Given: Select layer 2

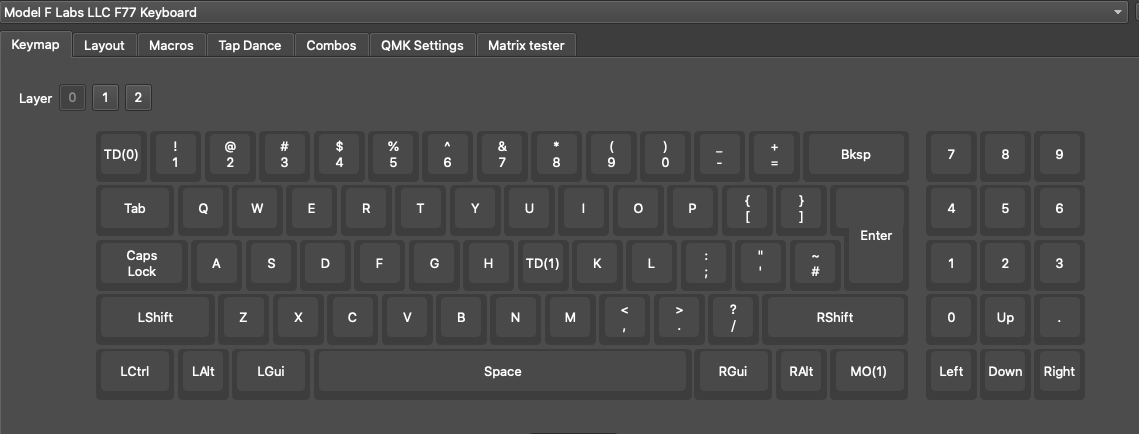Looking at the screenshot, I should point(138,98).
